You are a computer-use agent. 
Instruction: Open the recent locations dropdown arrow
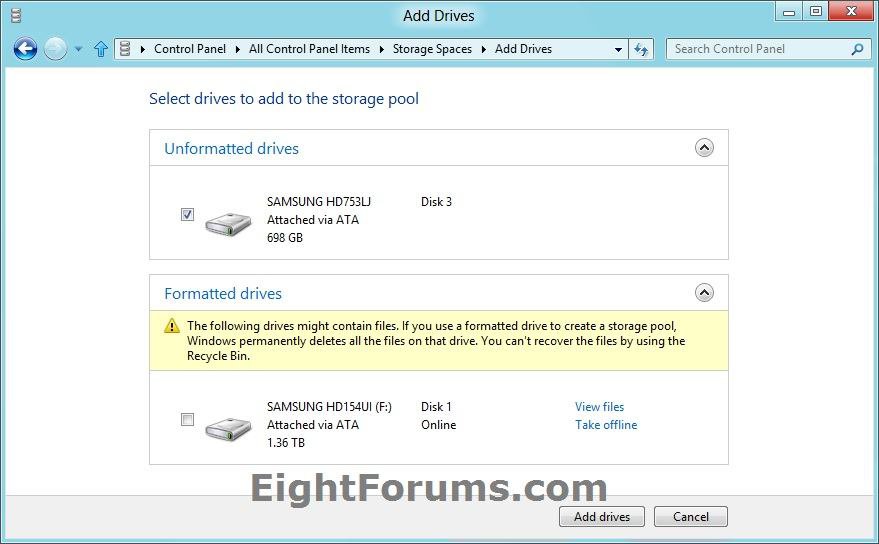point(79,49)
